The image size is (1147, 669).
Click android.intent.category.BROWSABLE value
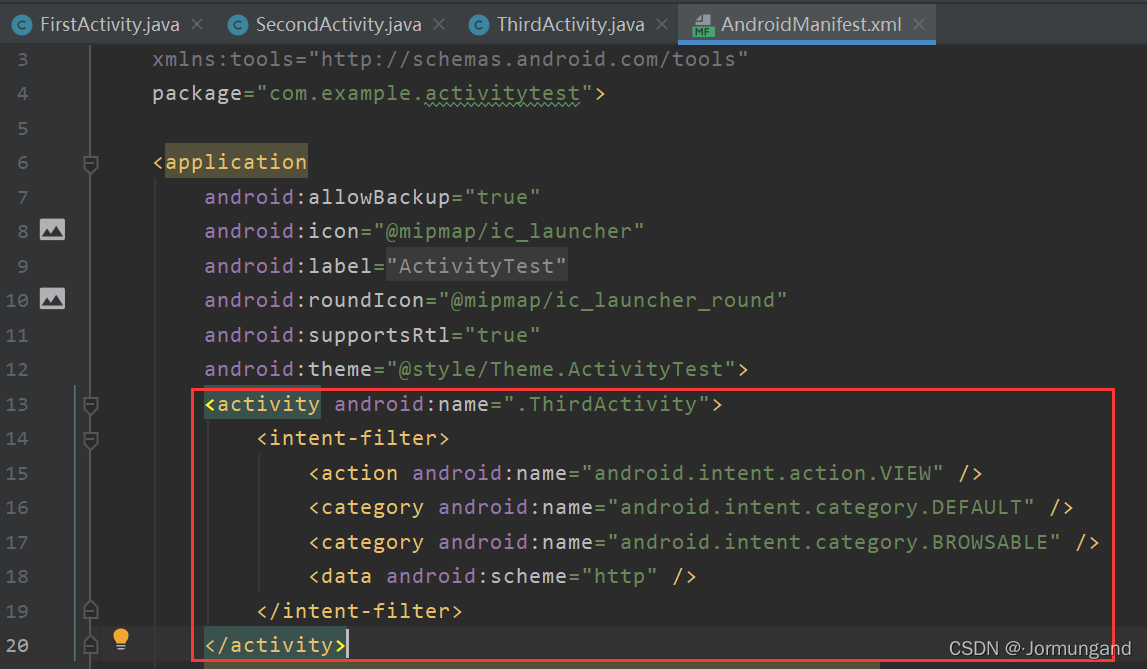834,542
